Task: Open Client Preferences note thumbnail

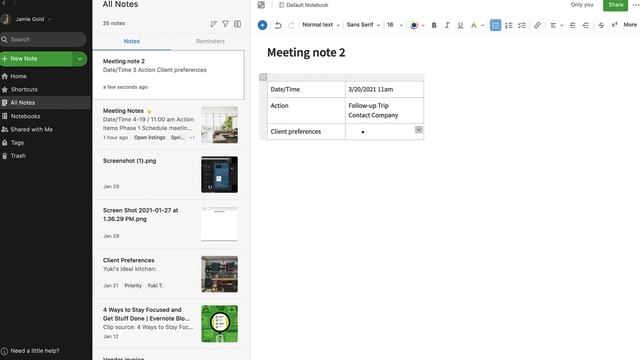Action: click(x=220, y=274)
